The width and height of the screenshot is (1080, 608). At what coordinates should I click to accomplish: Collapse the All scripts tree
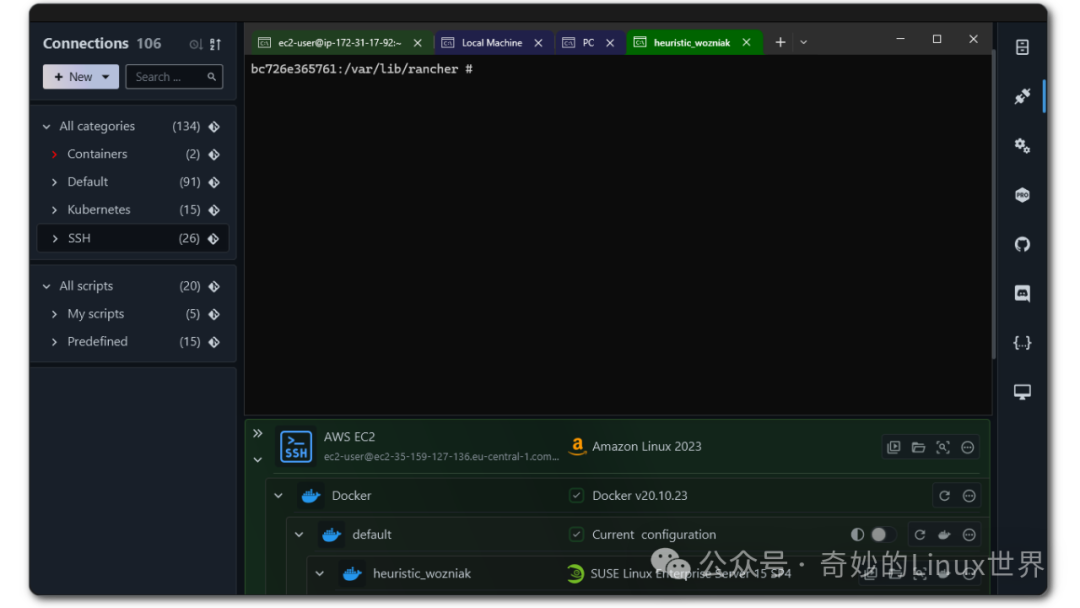[x=47, y=286]
